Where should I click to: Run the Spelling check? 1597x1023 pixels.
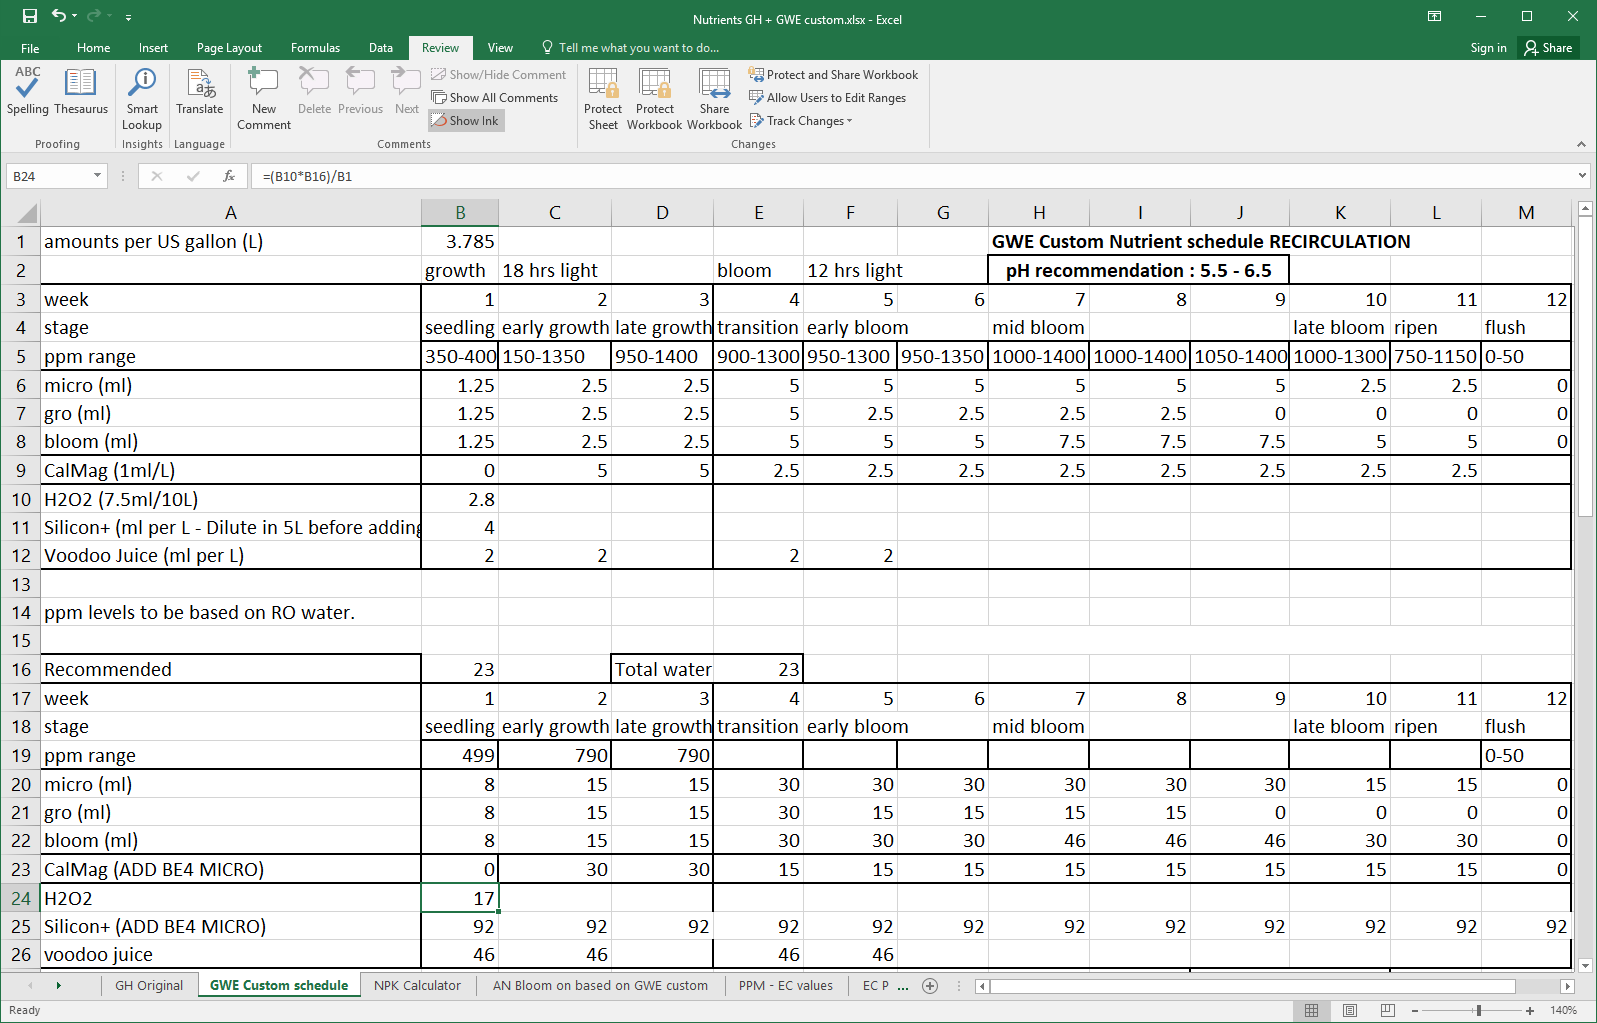28,91
